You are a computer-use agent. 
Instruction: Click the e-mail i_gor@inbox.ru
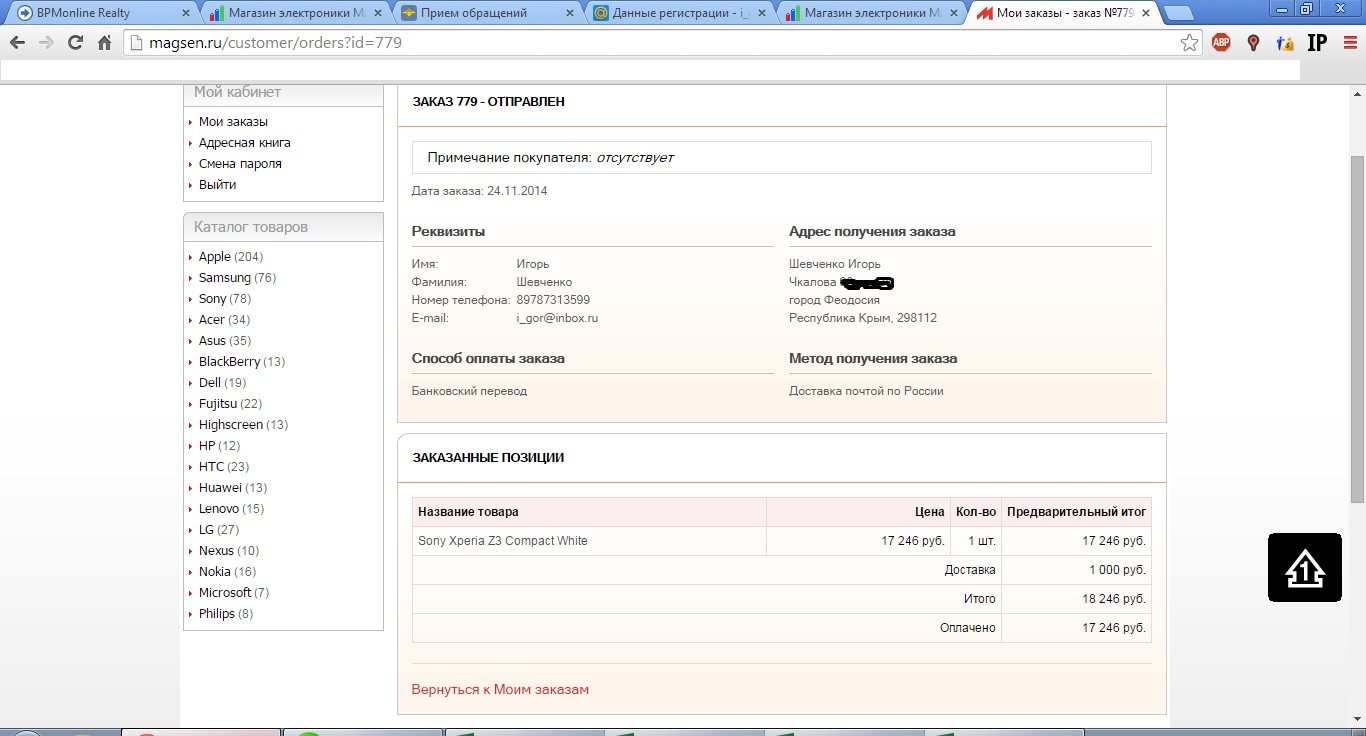[557, 318]
